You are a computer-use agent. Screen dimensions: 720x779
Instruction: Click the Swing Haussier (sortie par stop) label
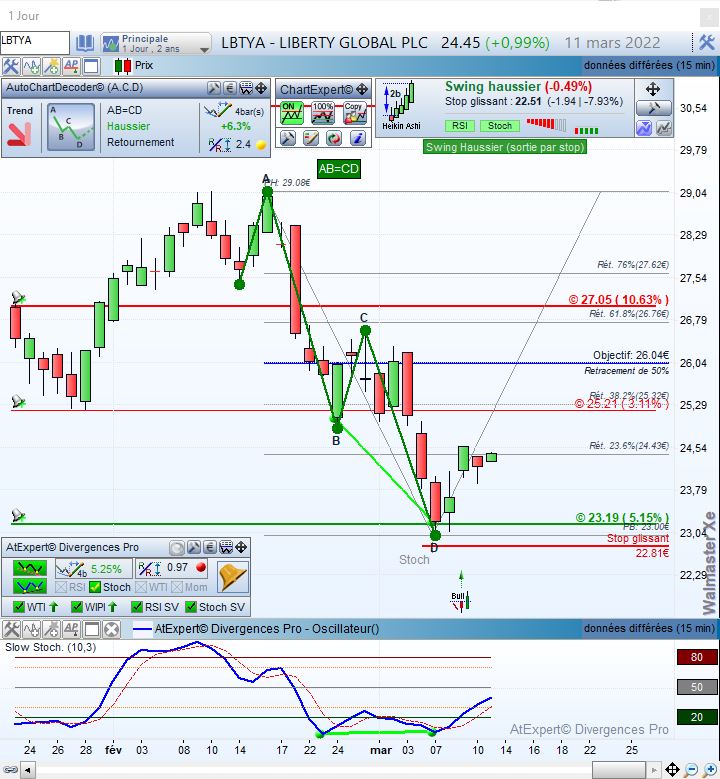pyautogui.click(x=505, y=147)
